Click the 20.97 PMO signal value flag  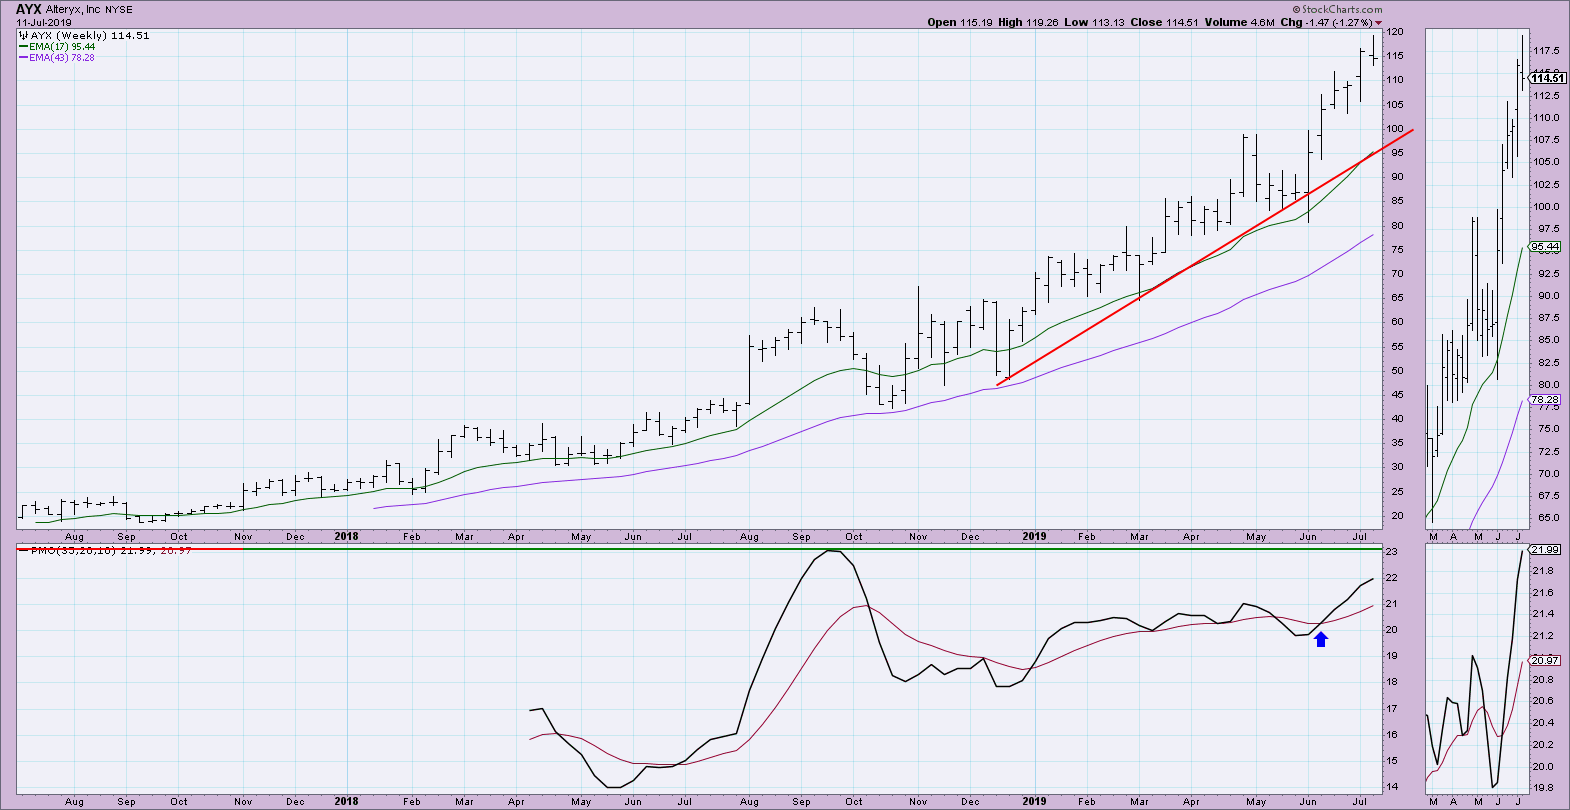(1545, 660)
